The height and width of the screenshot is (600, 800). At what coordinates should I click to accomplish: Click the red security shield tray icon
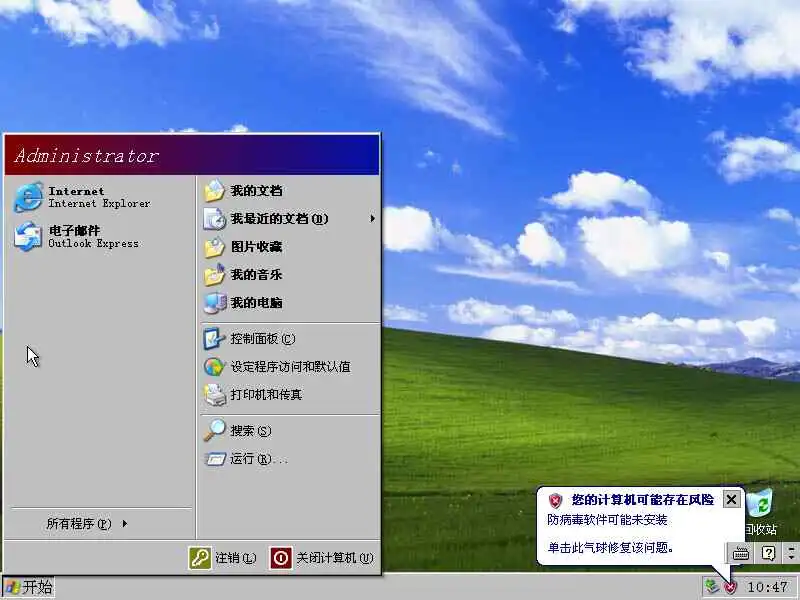click(x=731, y=587)
